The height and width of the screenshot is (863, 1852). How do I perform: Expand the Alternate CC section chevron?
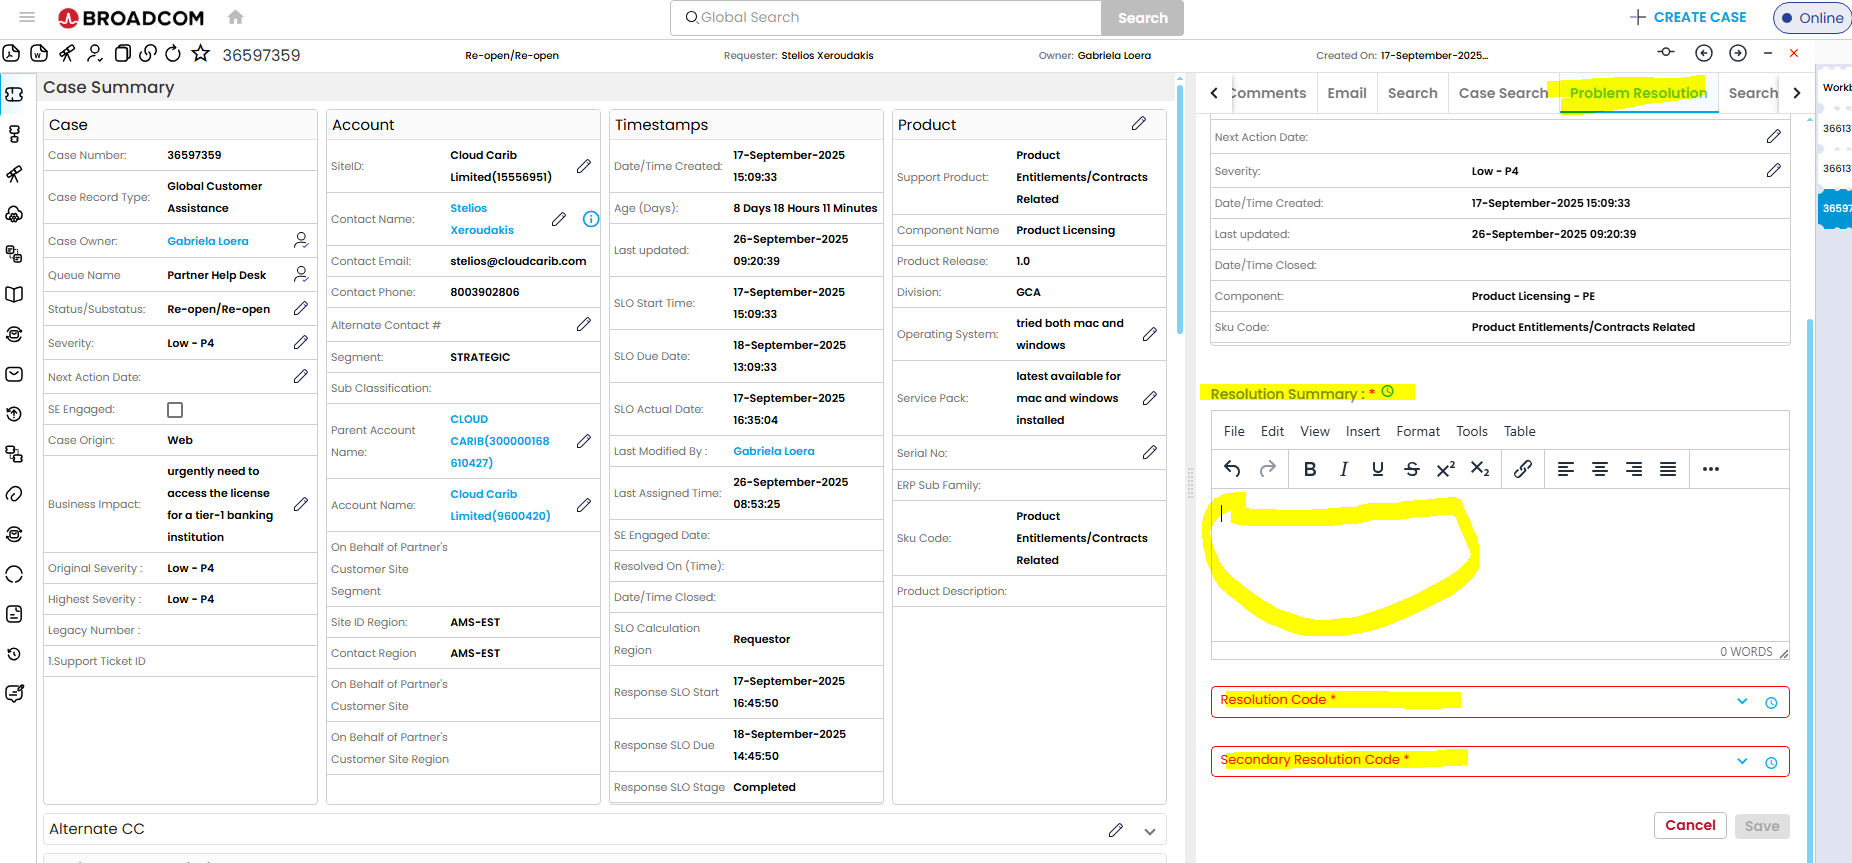[1150, 831]
